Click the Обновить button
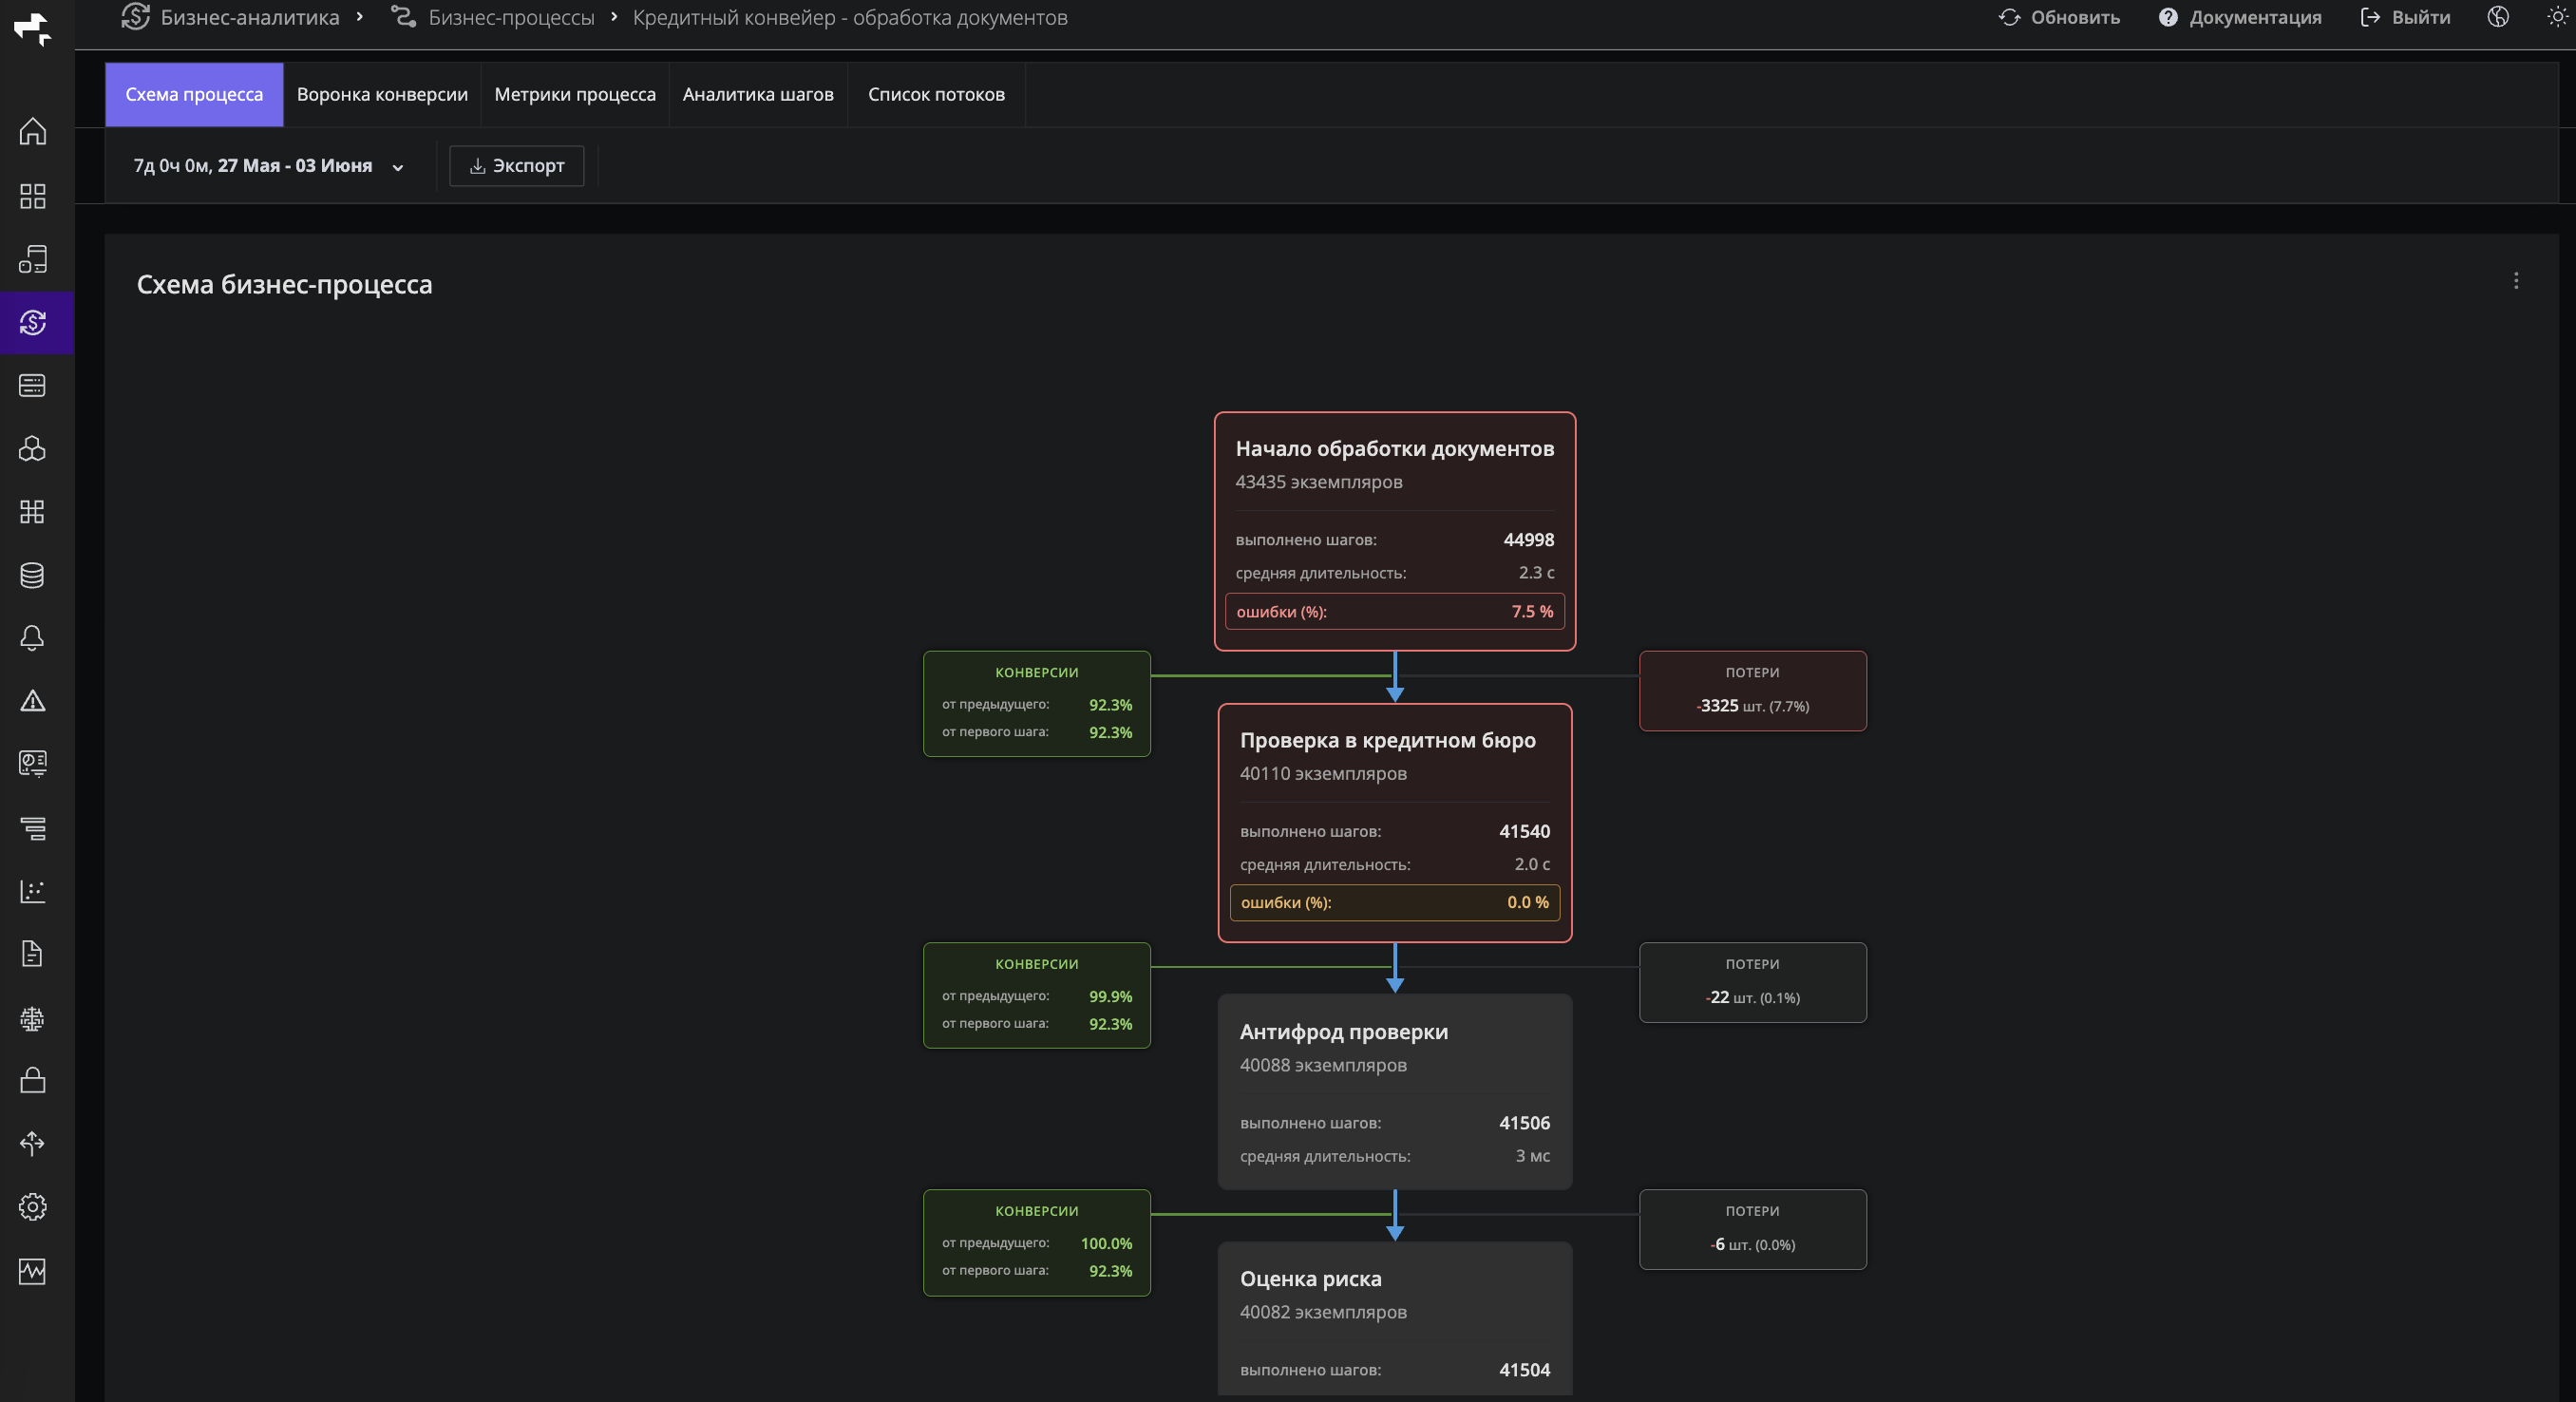This screenshot has width=2576, height=1402. coord(2059,17)
